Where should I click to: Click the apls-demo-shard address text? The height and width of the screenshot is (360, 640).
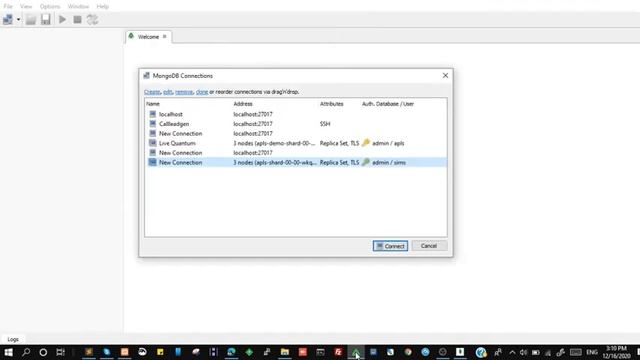(274, 143)
